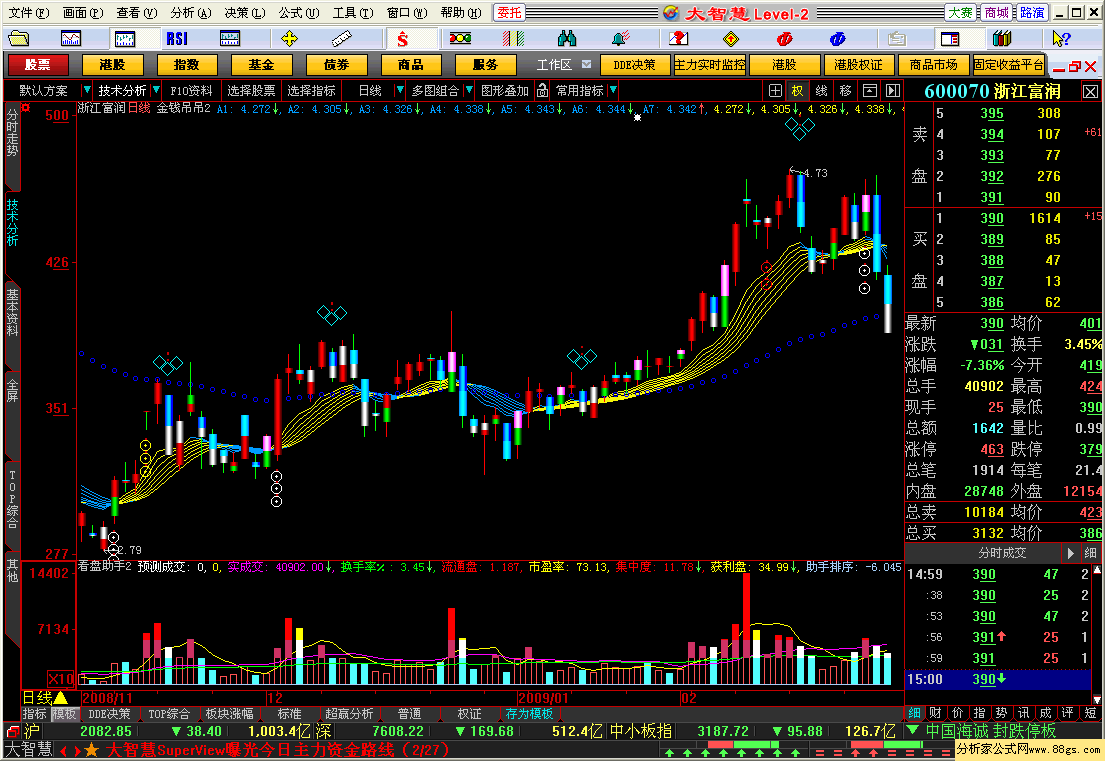Viewport: 1105px width, 761px height.
Task: Expand the 默认方案 dropdown arrow
Action: pos(87,90)
